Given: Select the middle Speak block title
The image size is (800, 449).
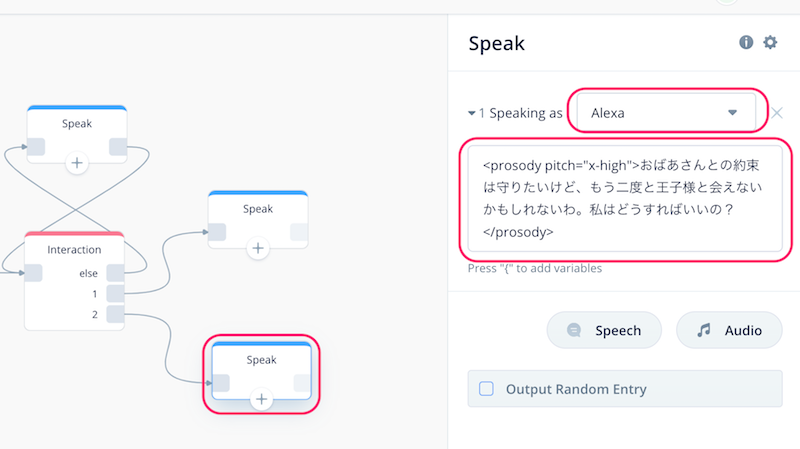Looking at the screenshot, I should click(258, 209).
